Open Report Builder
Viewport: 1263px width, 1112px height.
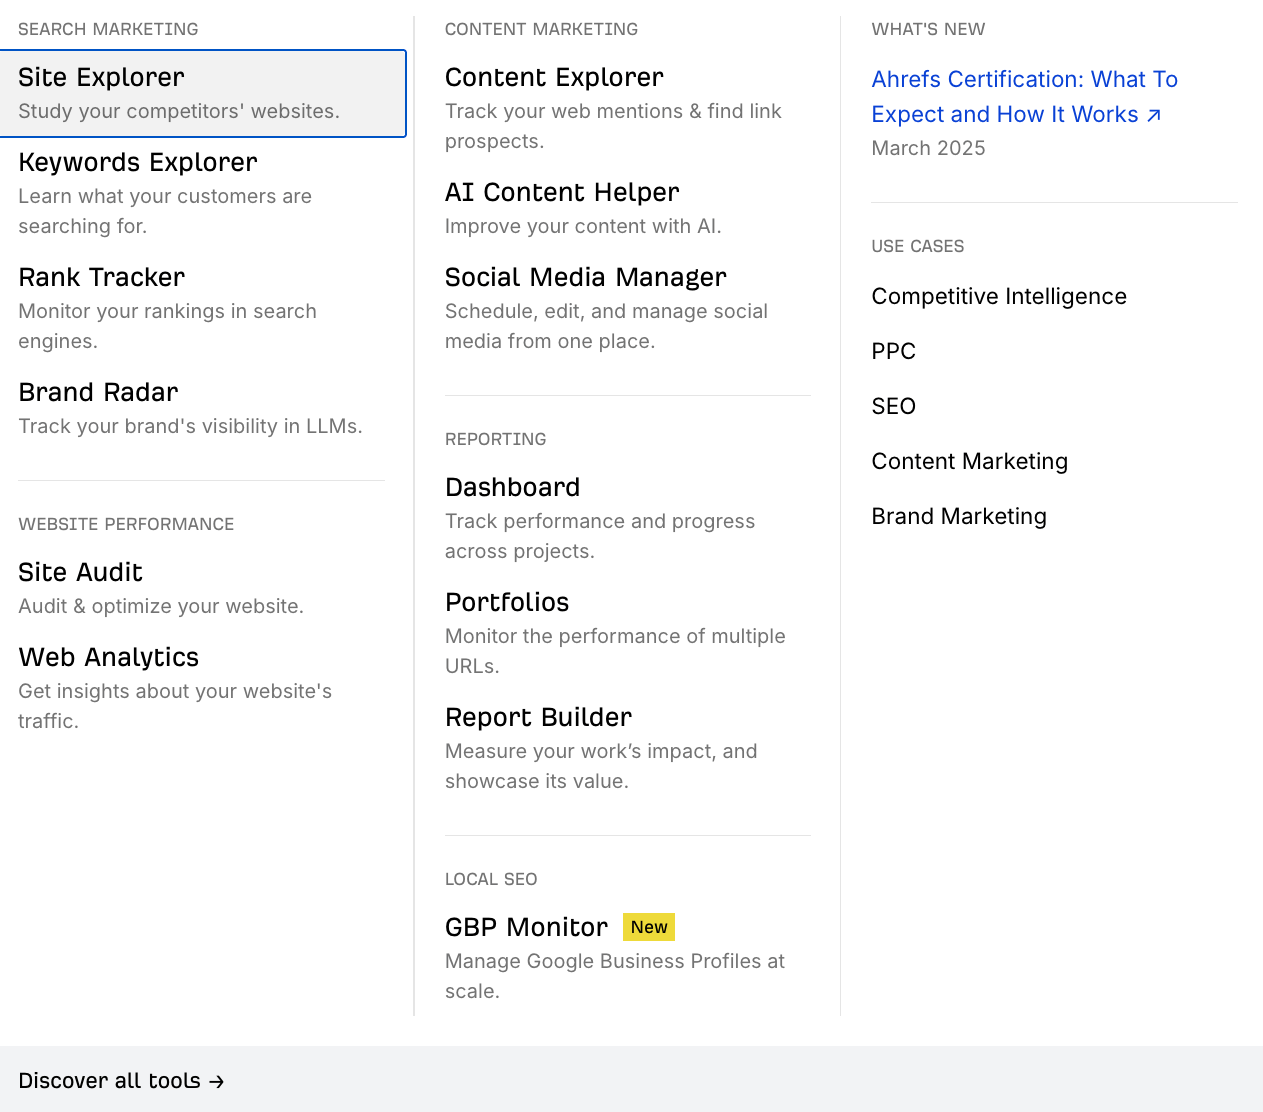pos(538,717)
